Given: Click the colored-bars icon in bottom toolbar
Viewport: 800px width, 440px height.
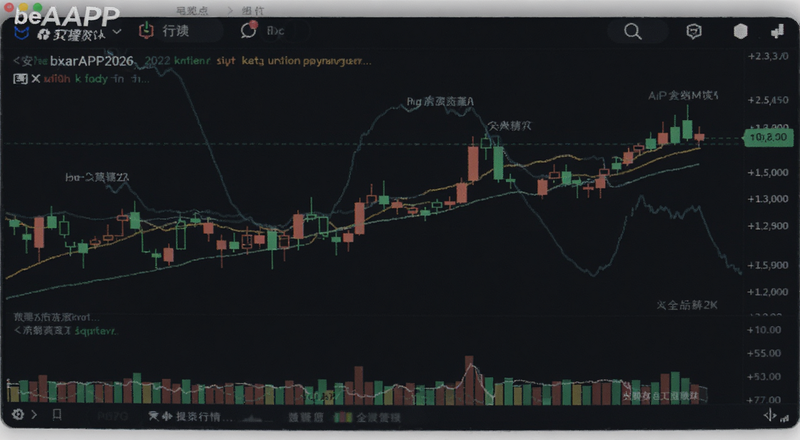Looking at the screenshot, I should coord(342,418).
